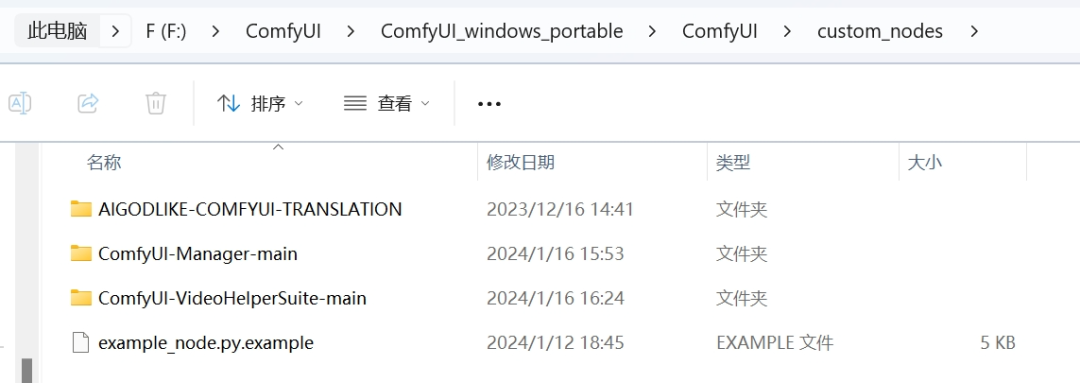Screen dimensions: 1080x383
Task: Navigate to F (F:) in the breadcrumb
Action: coord(166,31)
